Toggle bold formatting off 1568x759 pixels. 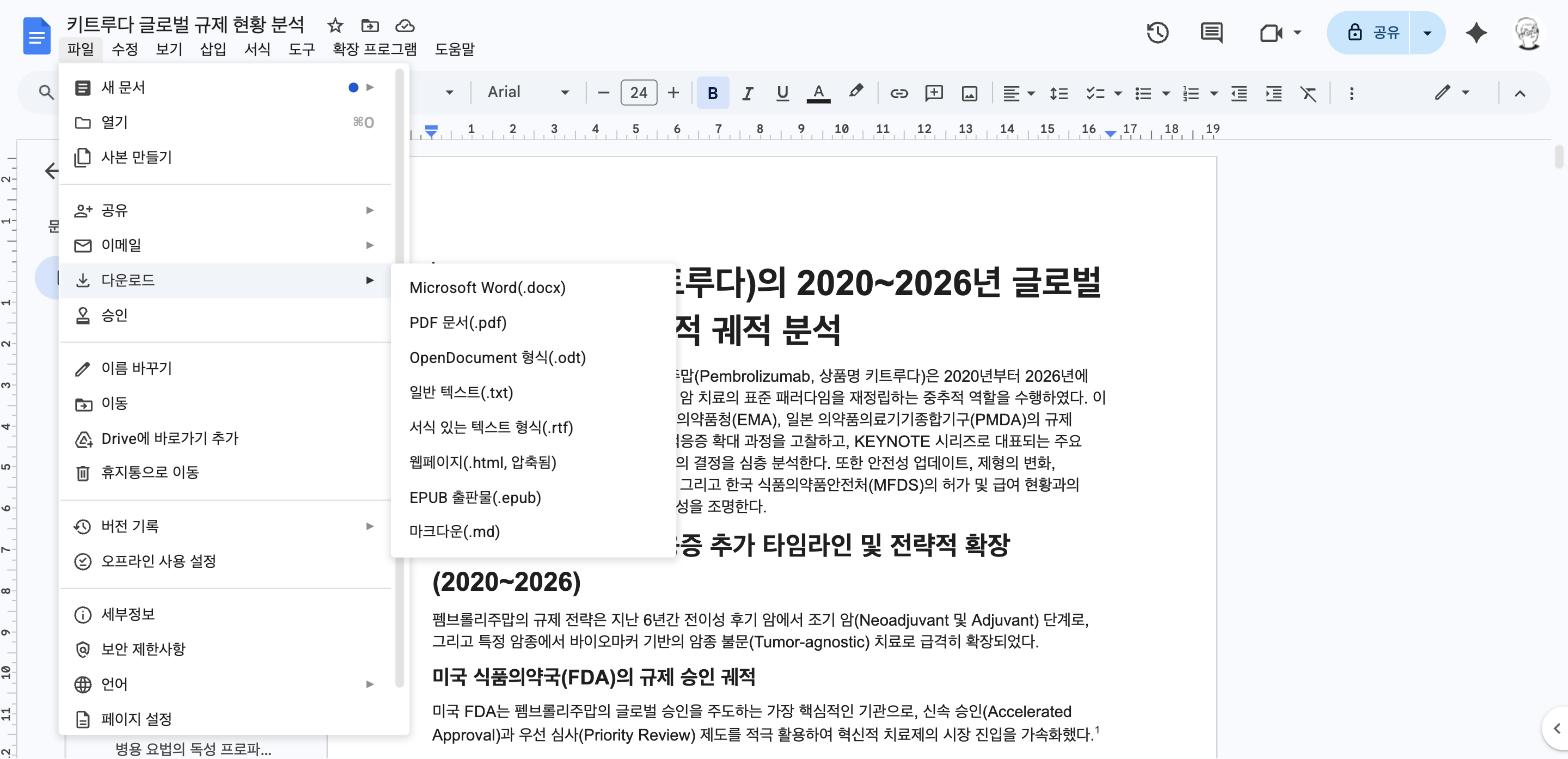coord(713,93)
